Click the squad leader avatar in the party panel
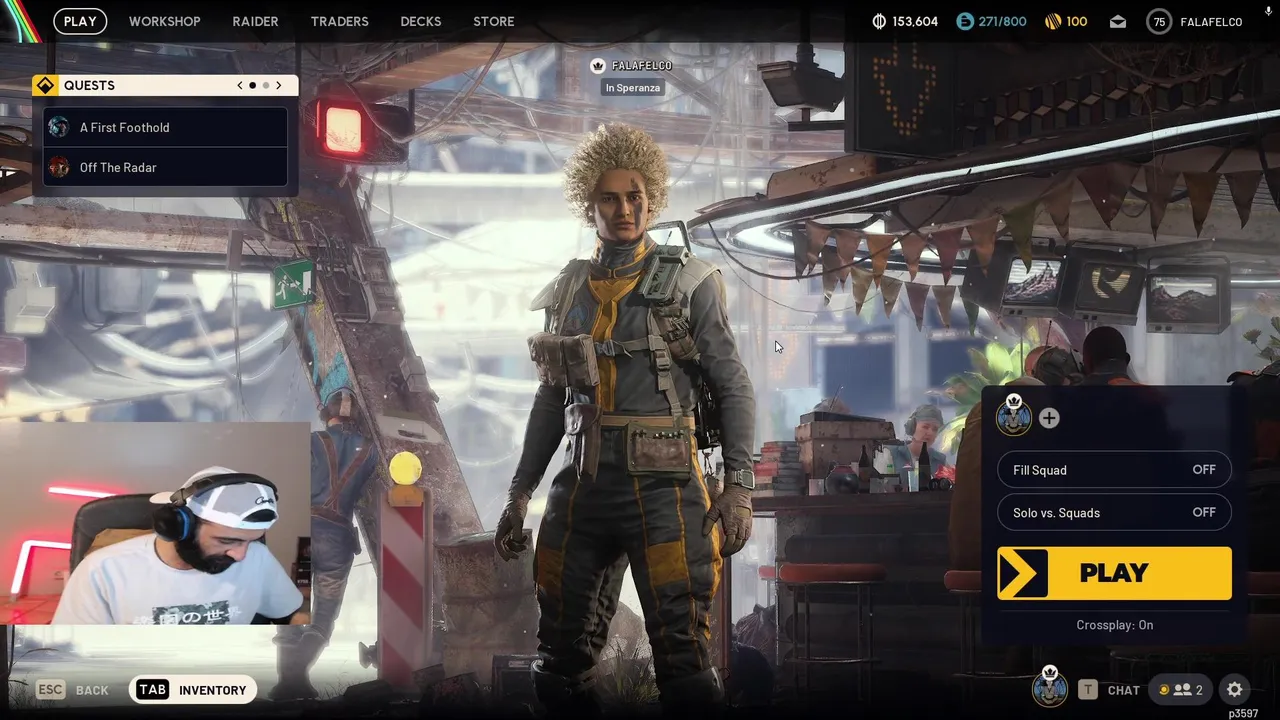The height and width of the screenshot is (720, 1280). click(1014, 416)
